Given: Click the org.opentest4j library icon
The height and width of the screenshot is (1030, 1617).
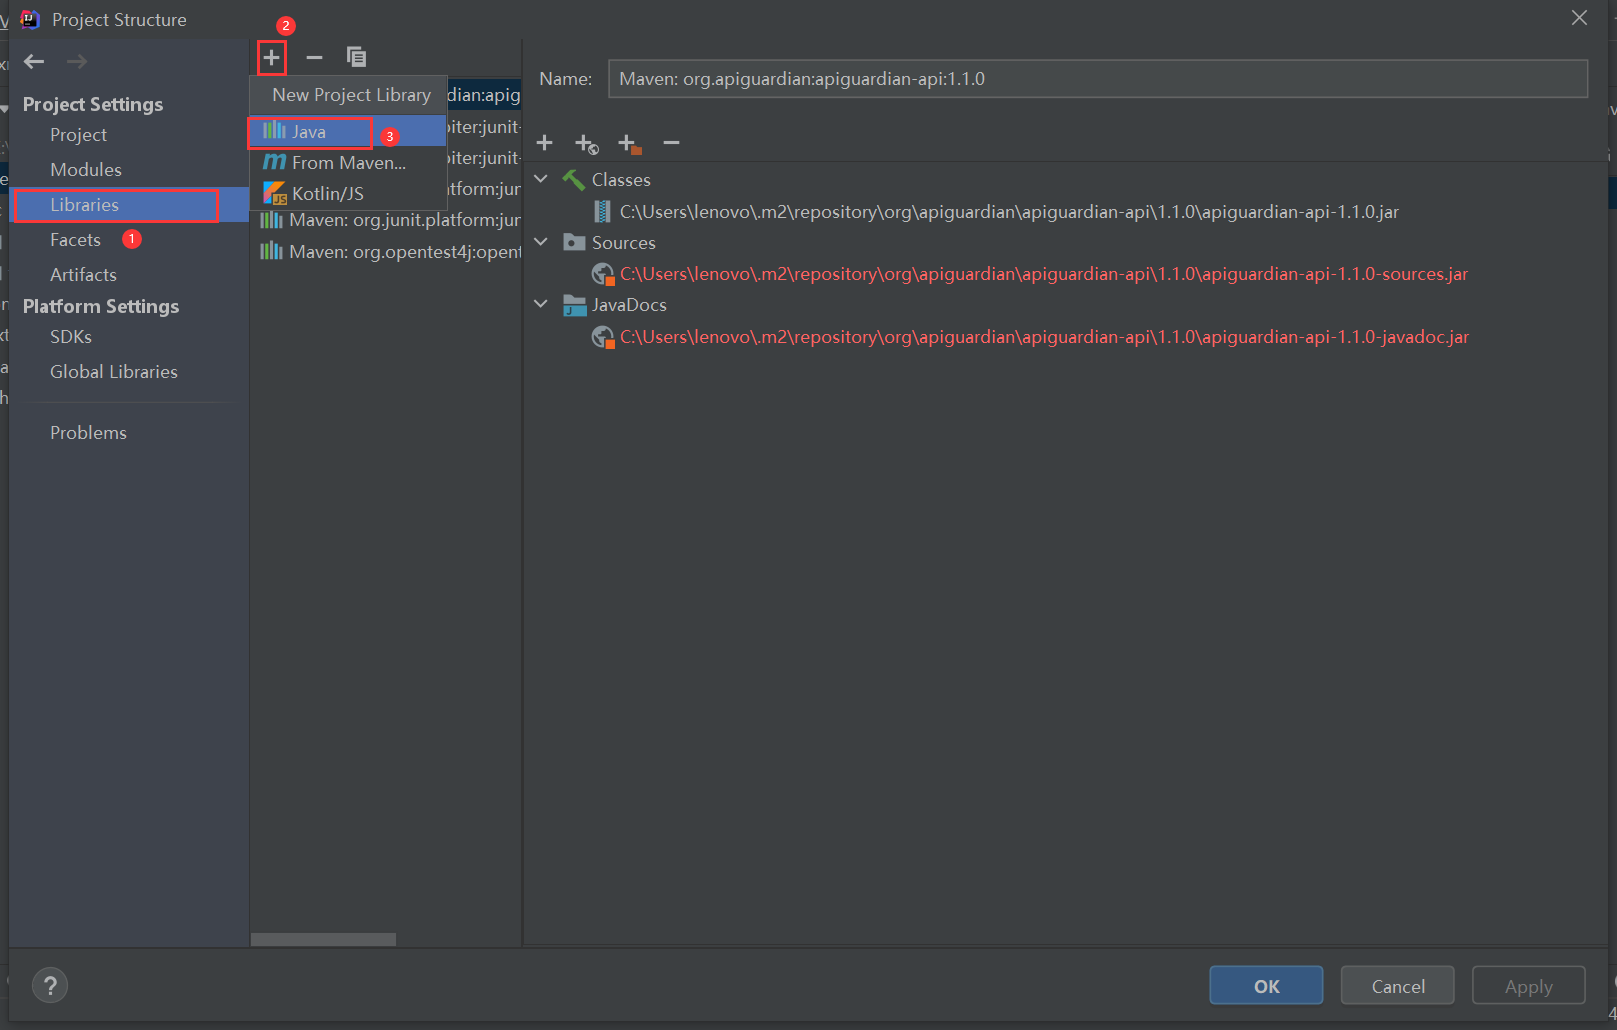Looking at the screenshot, I should pos(271,251).
